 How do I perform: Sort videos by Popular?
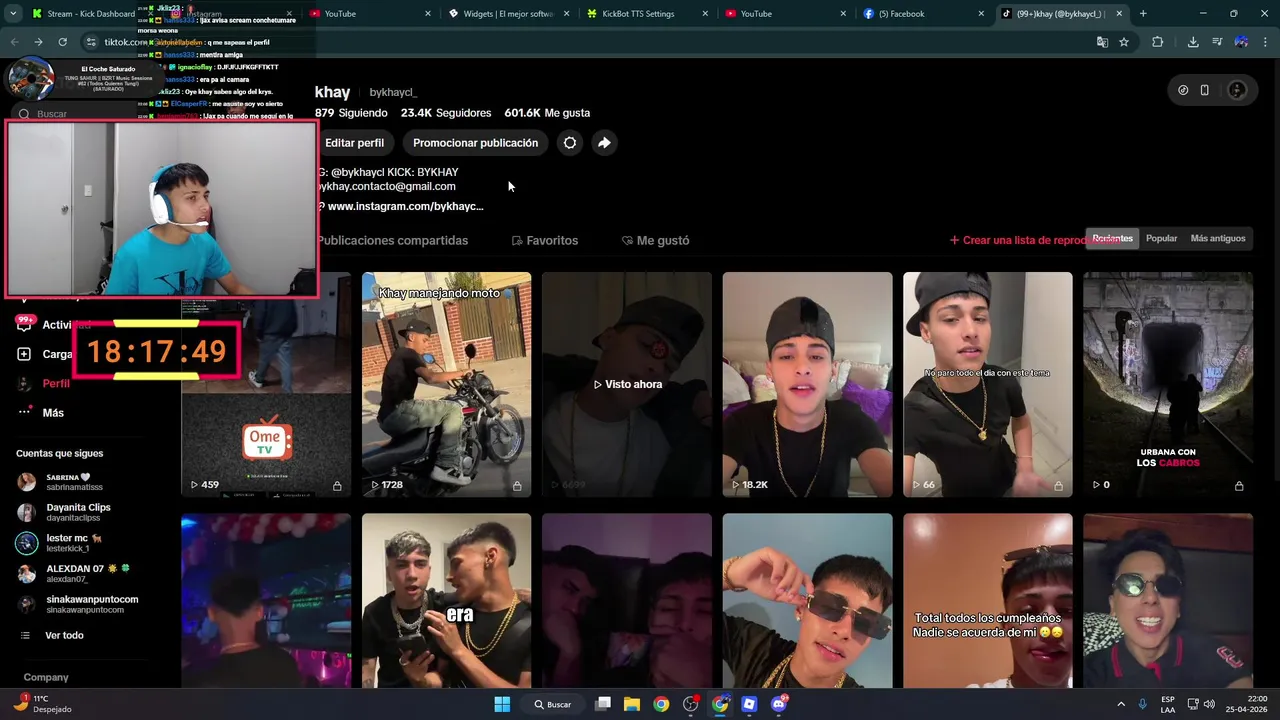coord(1161,238)
